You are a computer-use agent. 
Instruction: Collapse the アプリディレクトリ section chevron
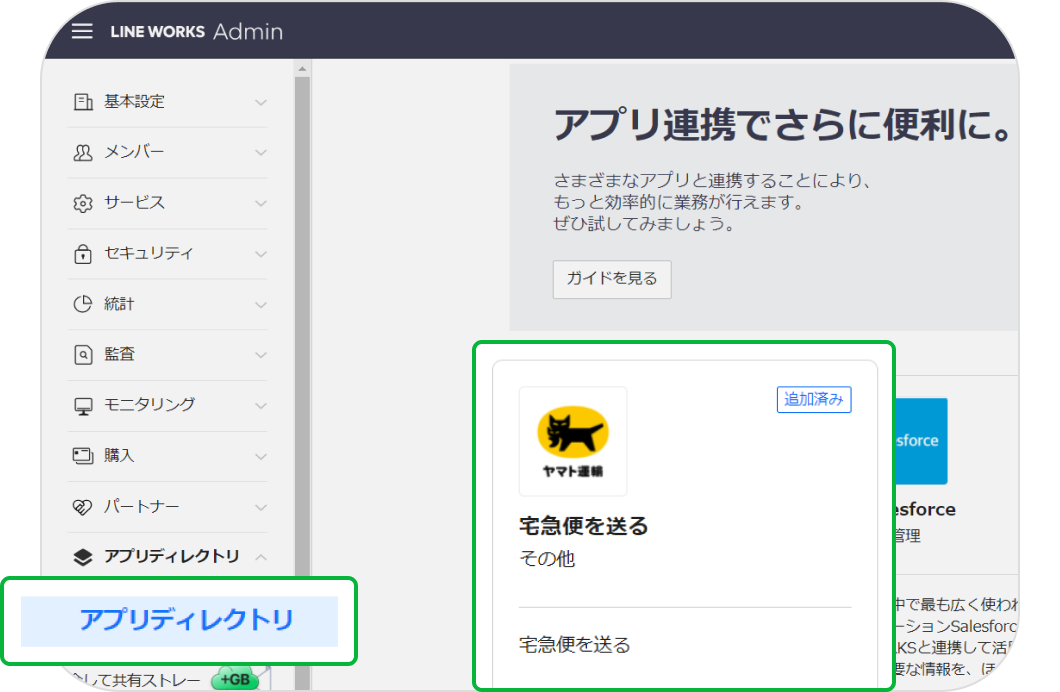tap(261, 557)
